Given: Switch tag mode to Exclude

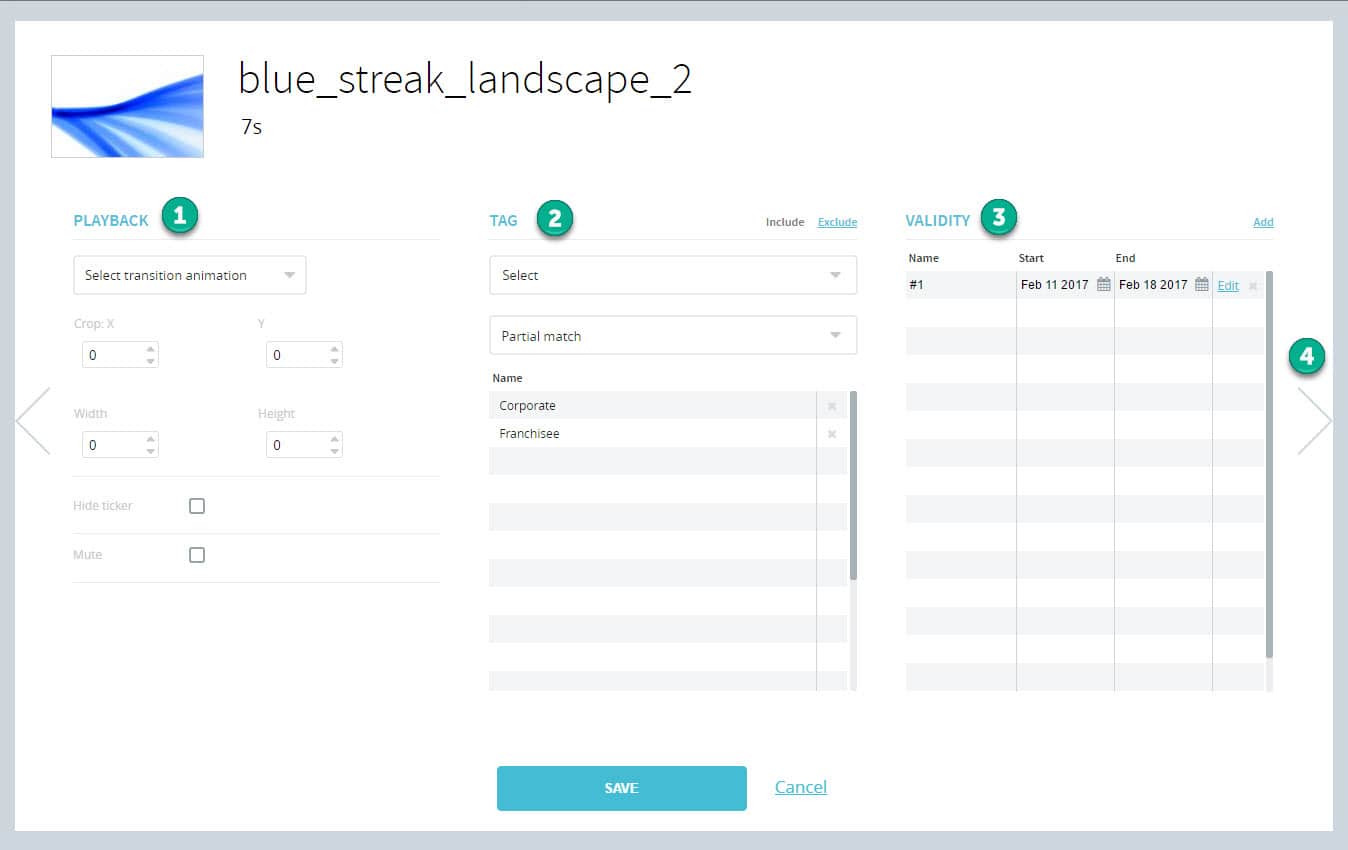Looking at the screenshot, I should [837, 222].
